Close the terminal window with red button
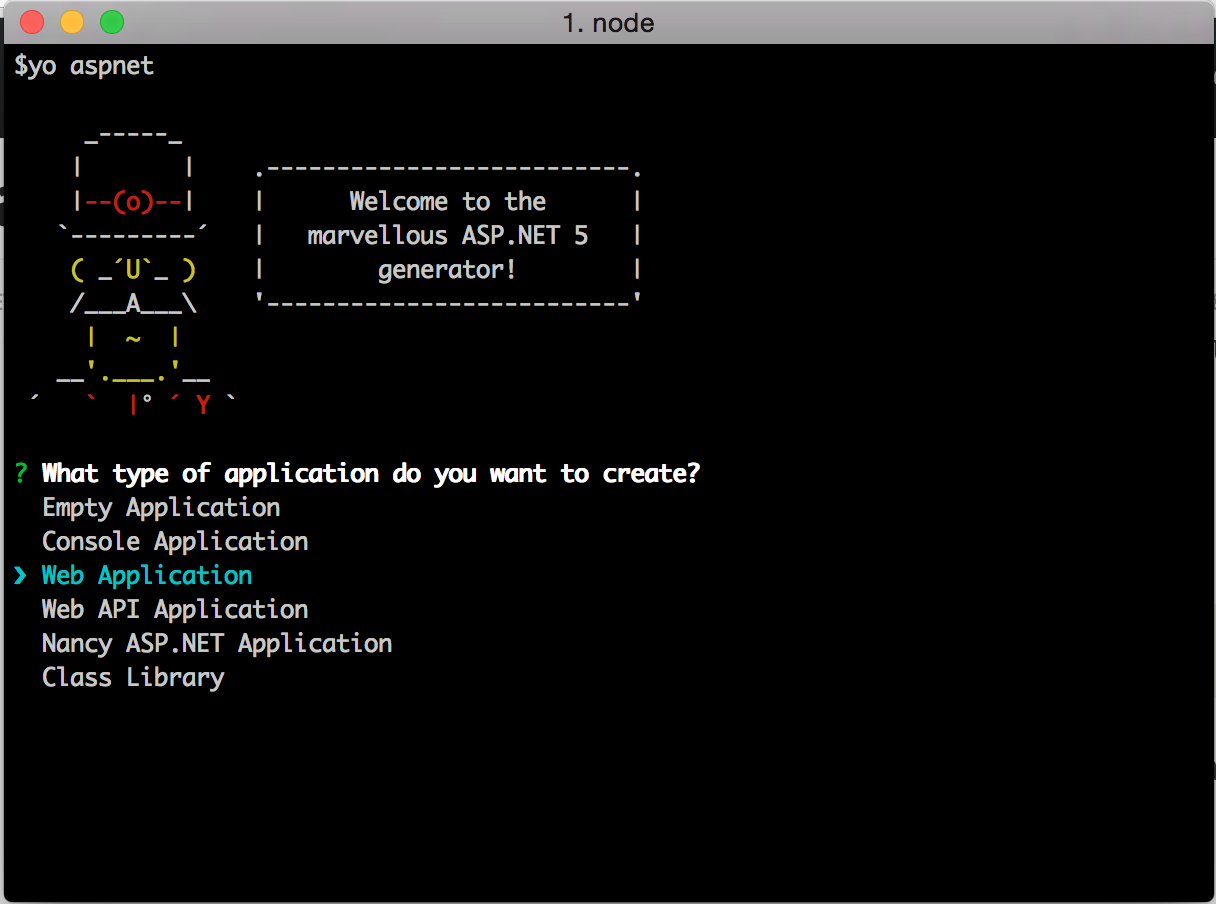The image size is (1216, 904). pos(32,21)
